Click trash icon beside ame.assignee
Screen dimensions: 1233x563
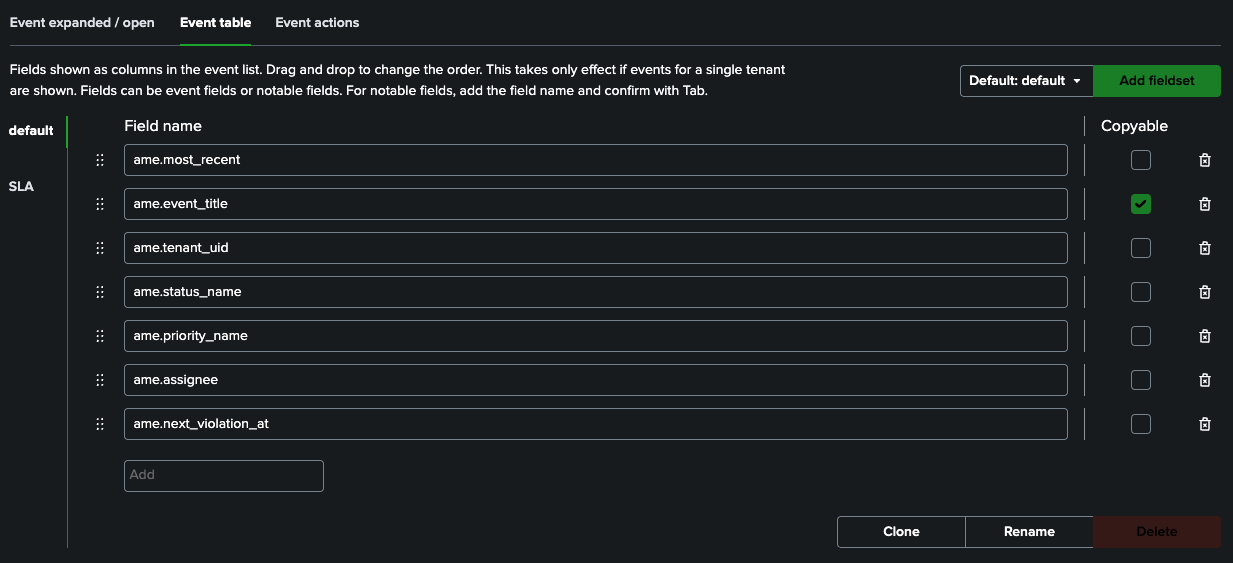coord(1205,380)
